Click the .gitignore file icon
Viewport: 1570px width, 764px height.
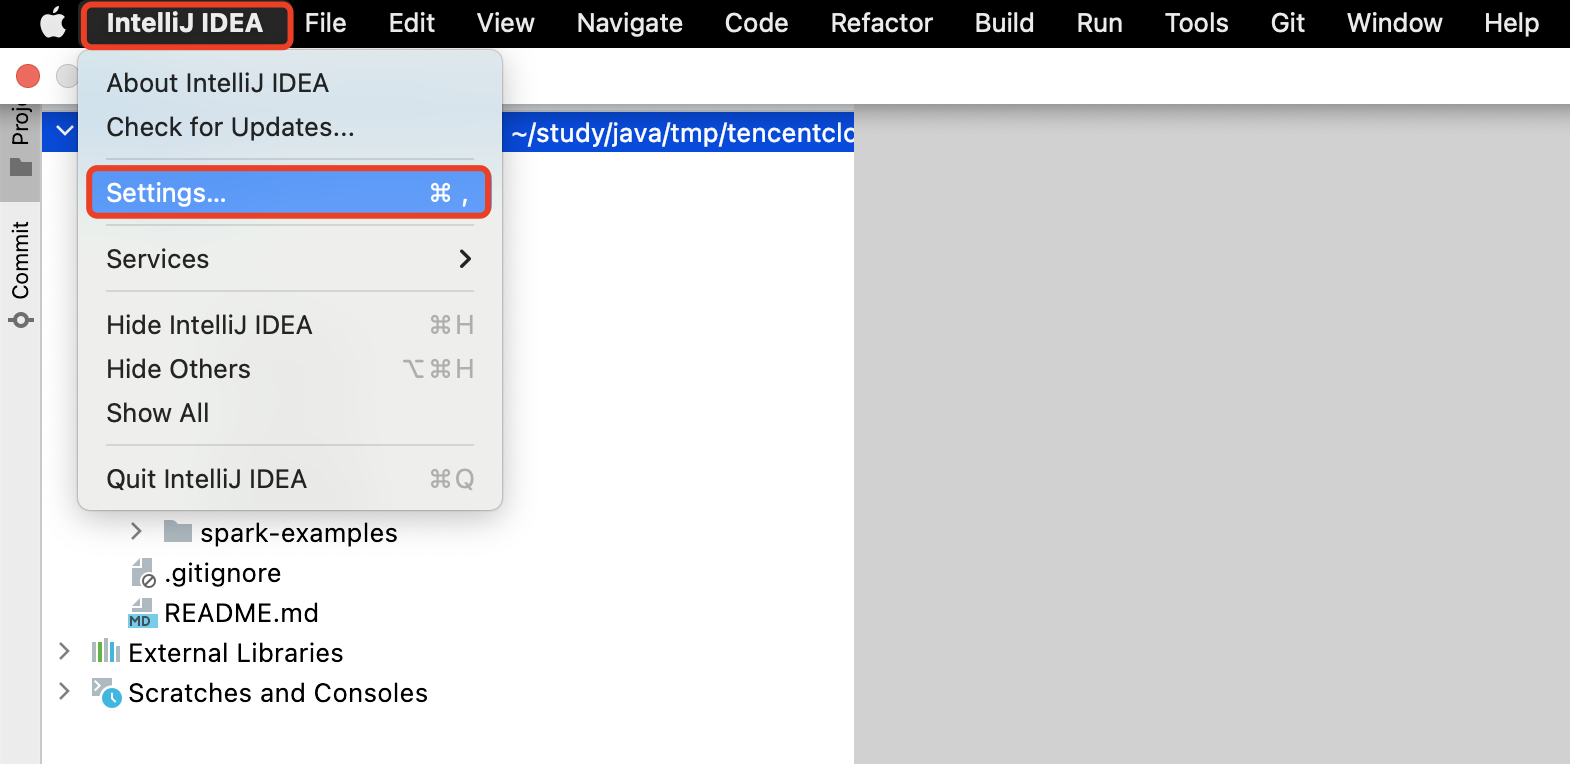click(x=144, y=573)
